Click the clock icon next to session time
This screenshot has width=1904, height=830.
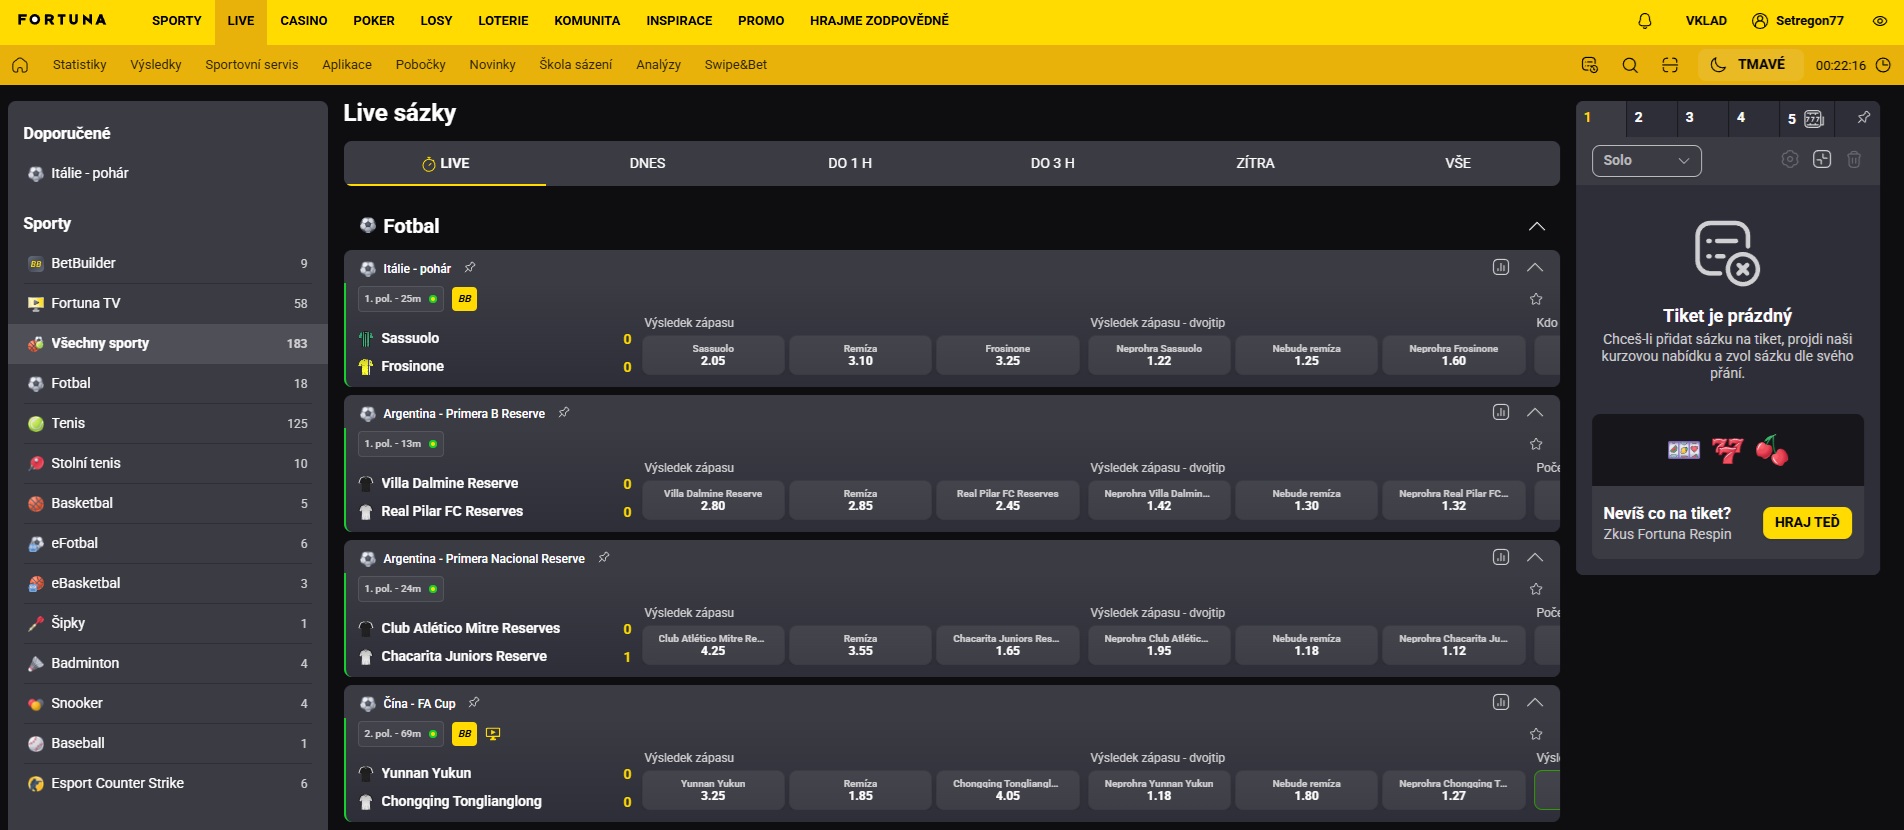pyautogui.click(x=1883, y=65)
